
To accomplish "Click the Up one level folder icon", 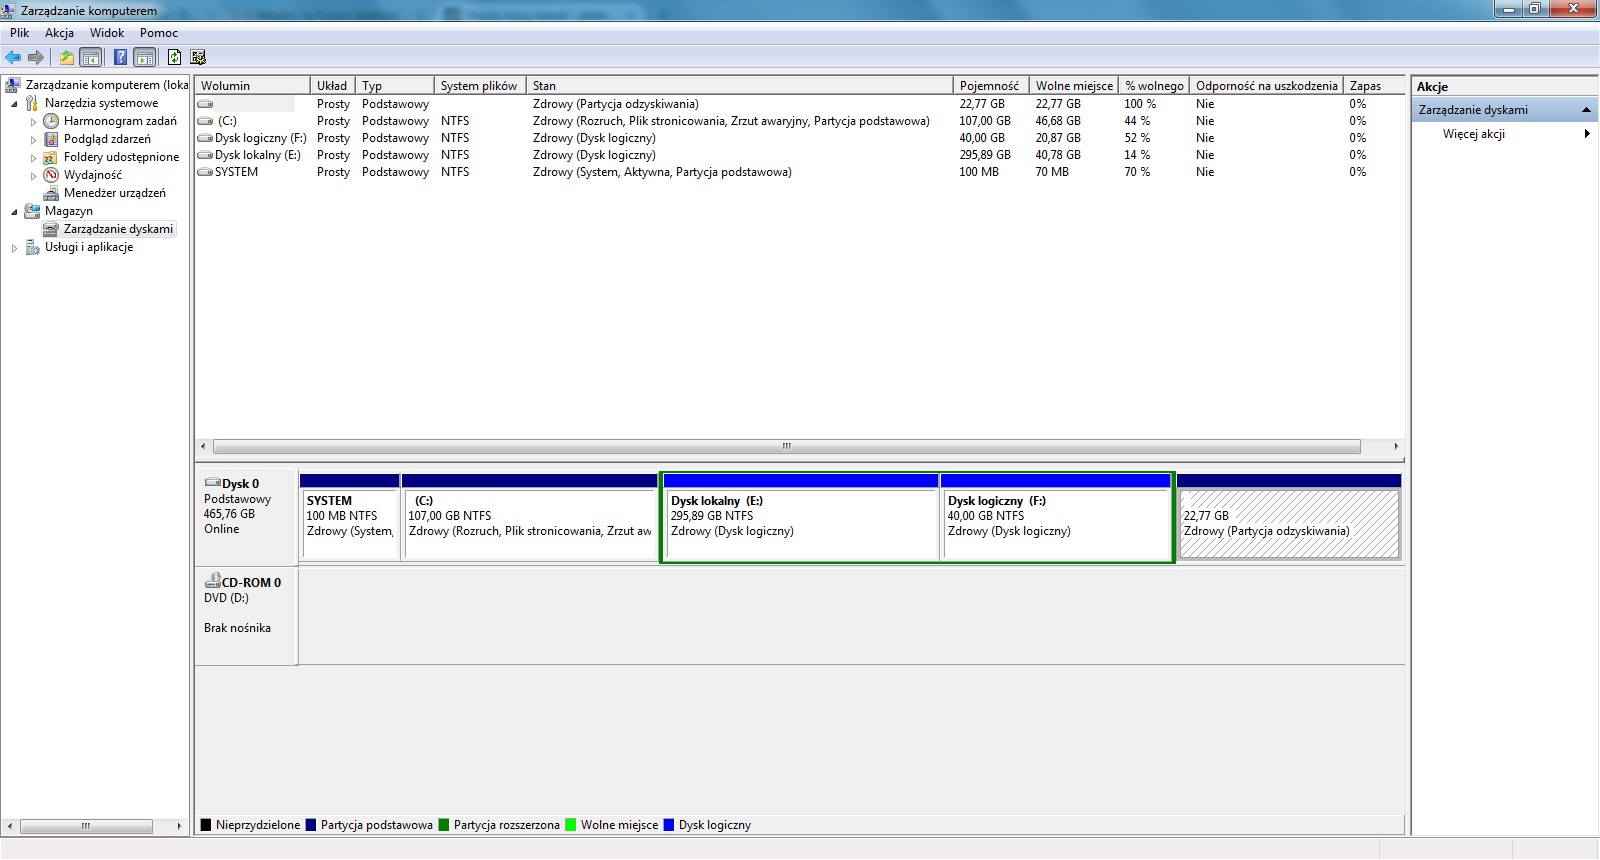I will [67, 57].
